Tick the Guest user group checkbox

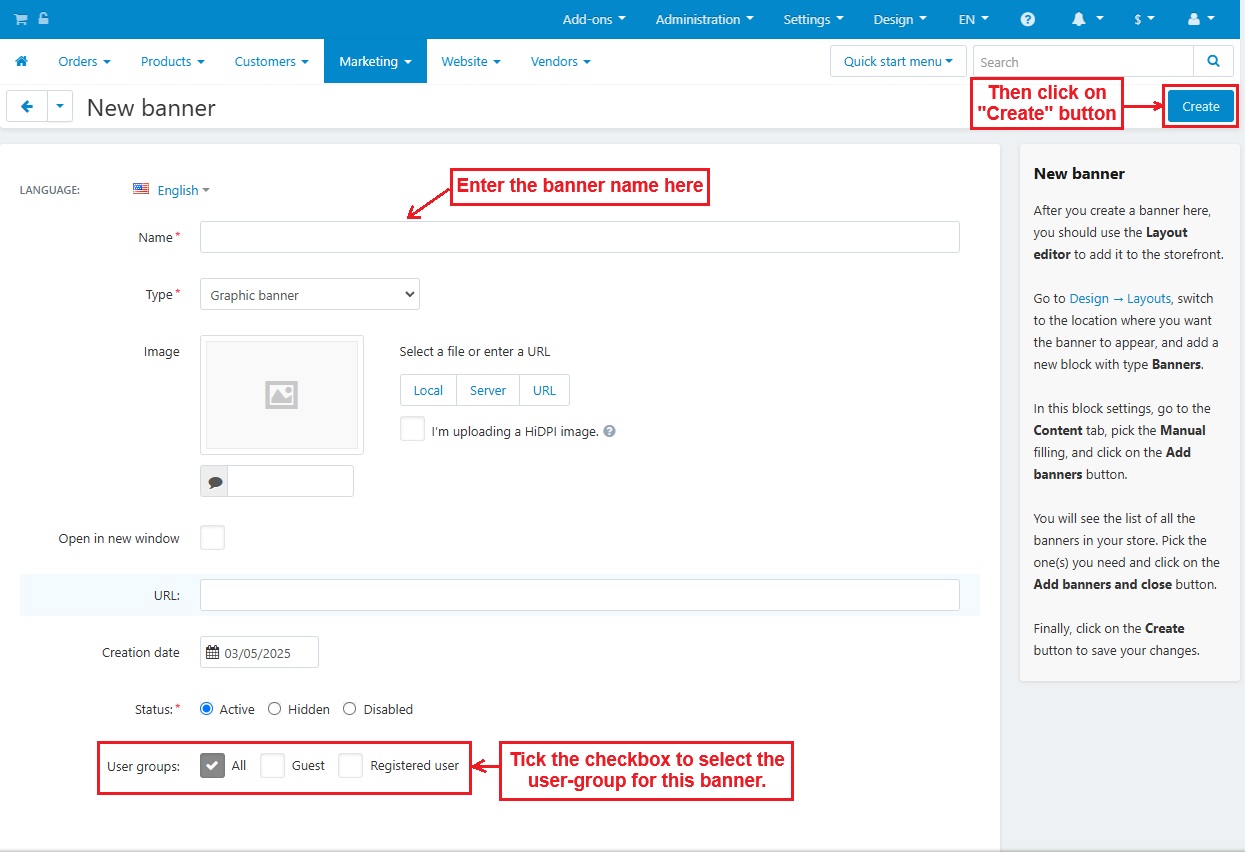[272, 766]
